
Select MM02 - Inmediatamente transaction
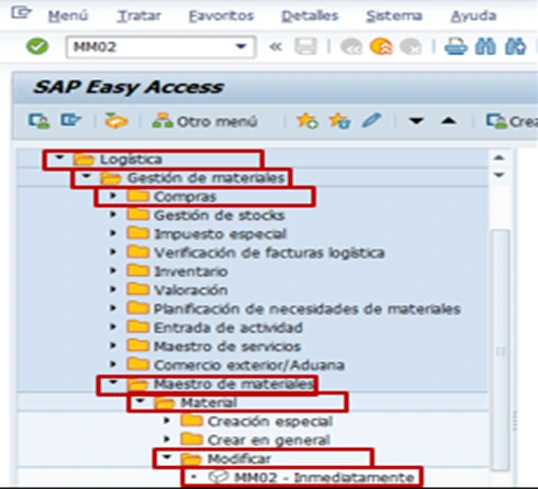pyautogui.click(x=324, y=477)
